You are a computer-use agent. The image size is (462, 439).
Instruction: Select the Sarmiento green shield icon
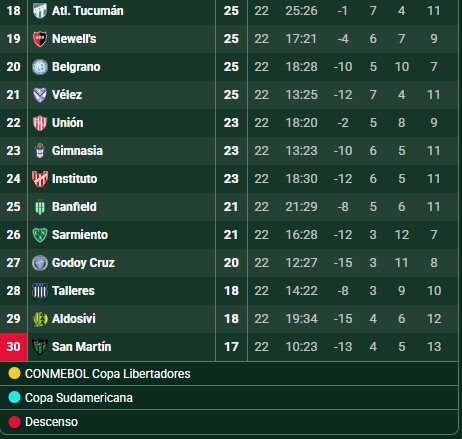coord(40,235)
